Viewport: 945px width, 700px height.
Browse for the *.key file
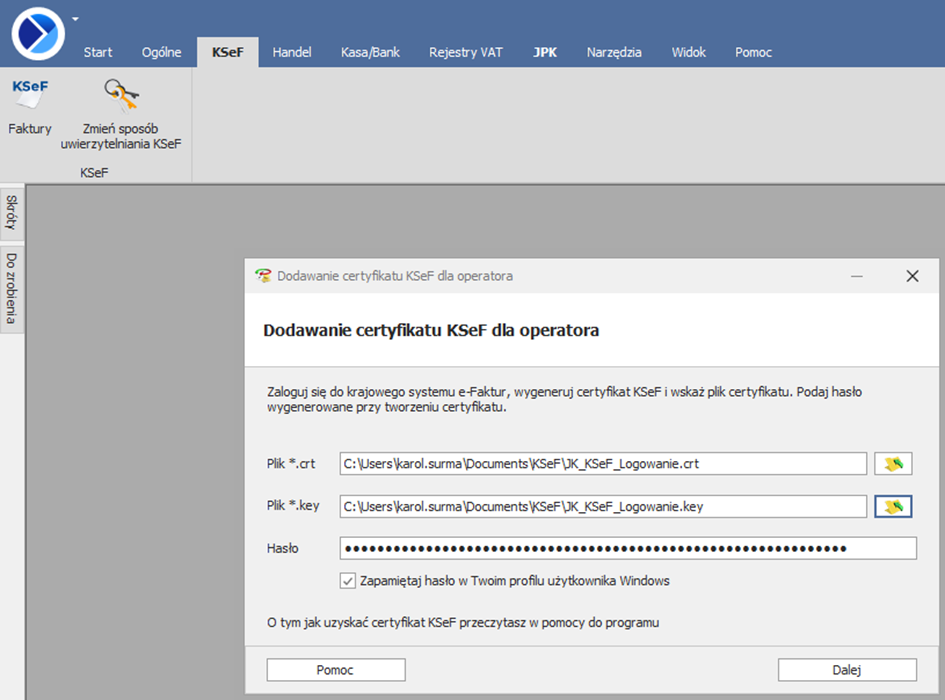[894, 507]
